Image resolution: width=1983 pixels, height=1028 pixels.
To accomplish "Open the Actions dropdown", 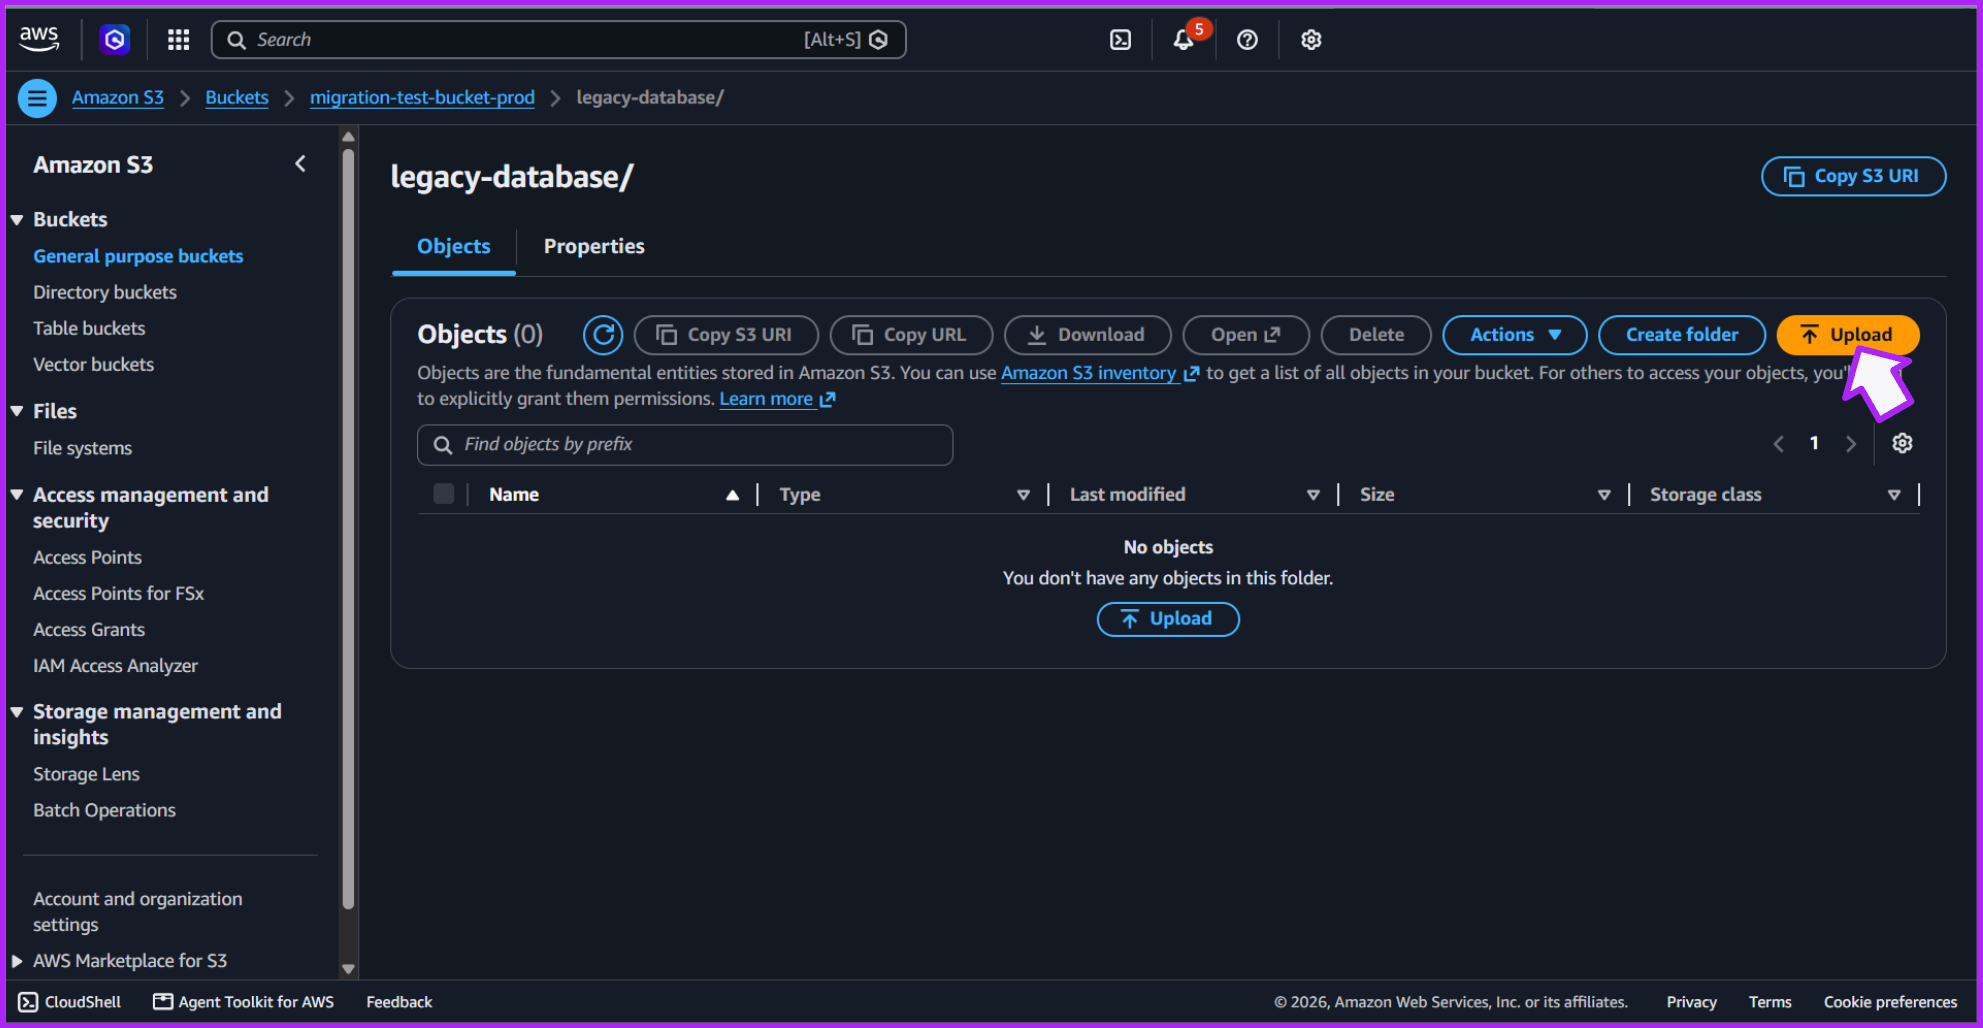I will click(1514, 335).
